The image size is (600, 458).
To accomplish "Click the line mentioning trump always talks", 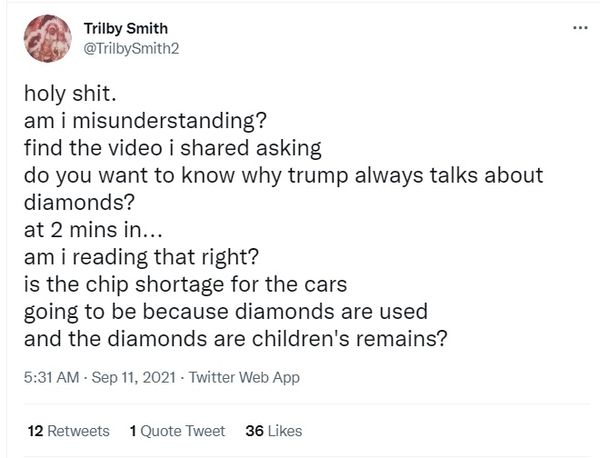I will (x=284, y=175).
